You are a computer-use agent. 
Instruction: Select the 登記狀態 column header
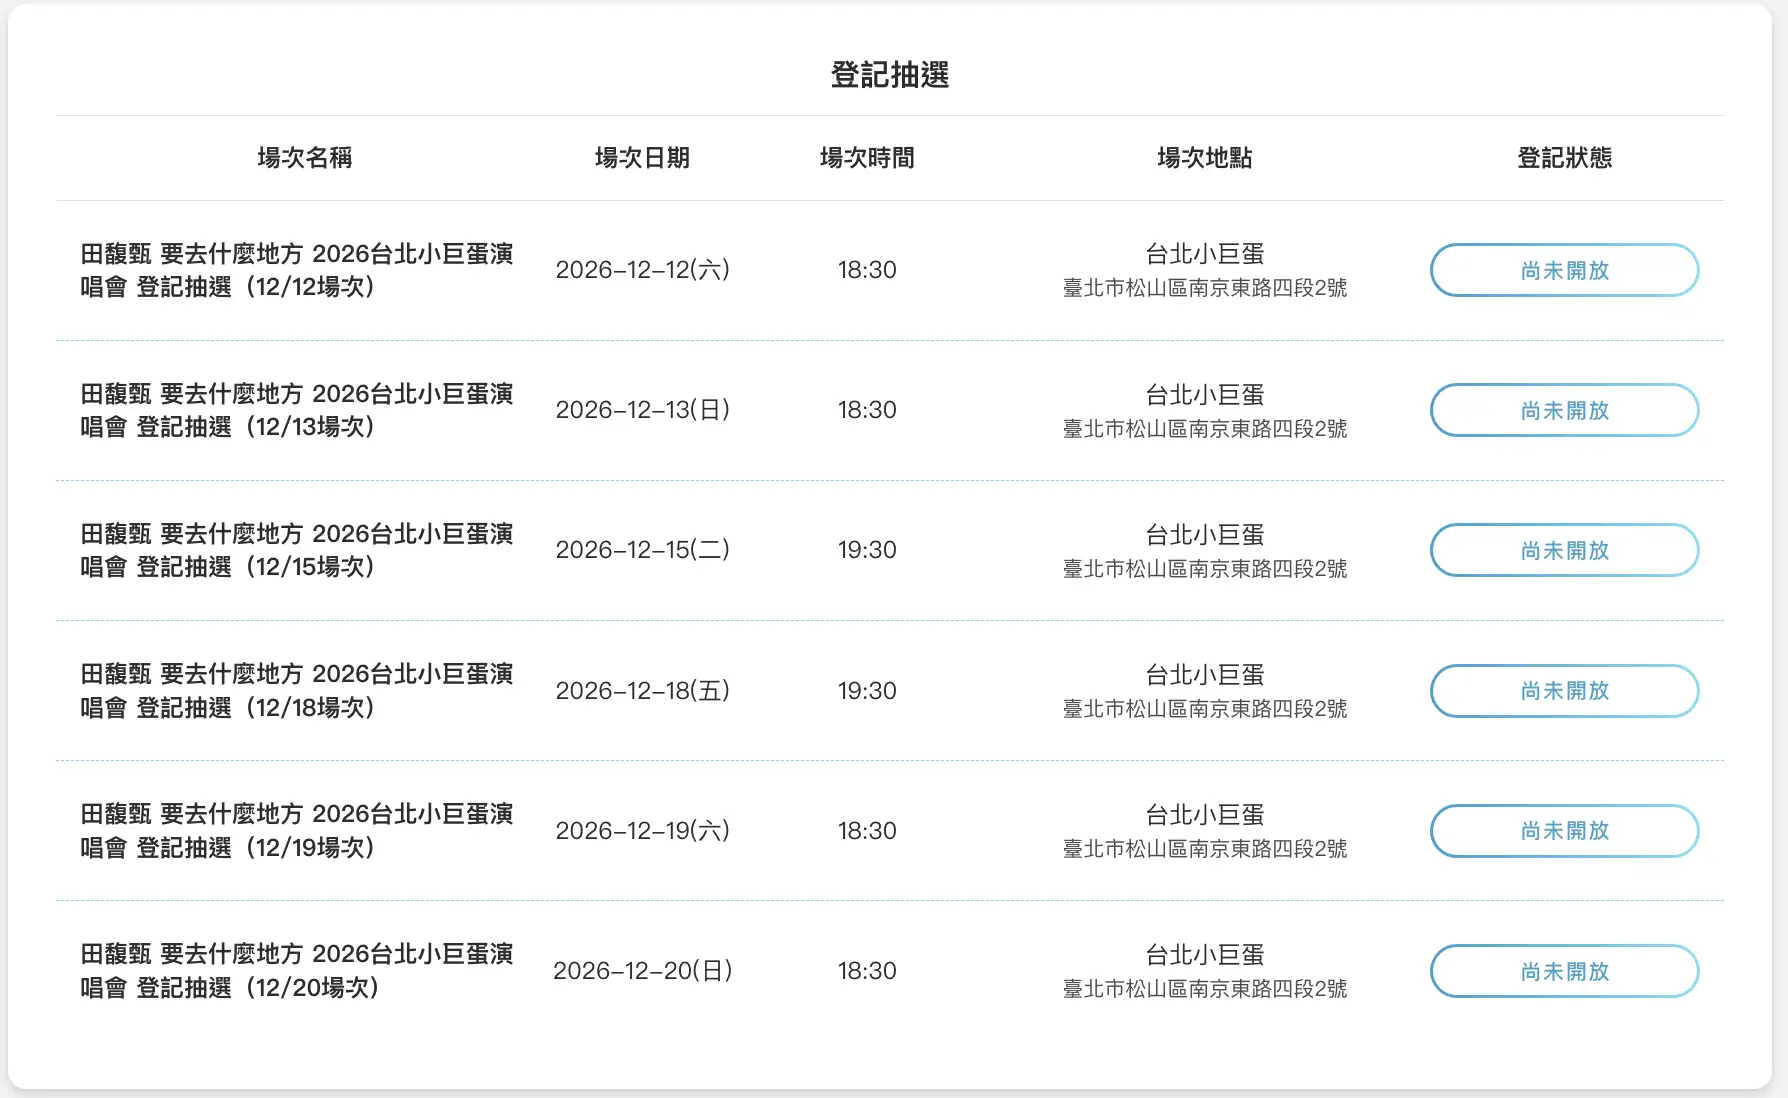[x=1565, y=158]
